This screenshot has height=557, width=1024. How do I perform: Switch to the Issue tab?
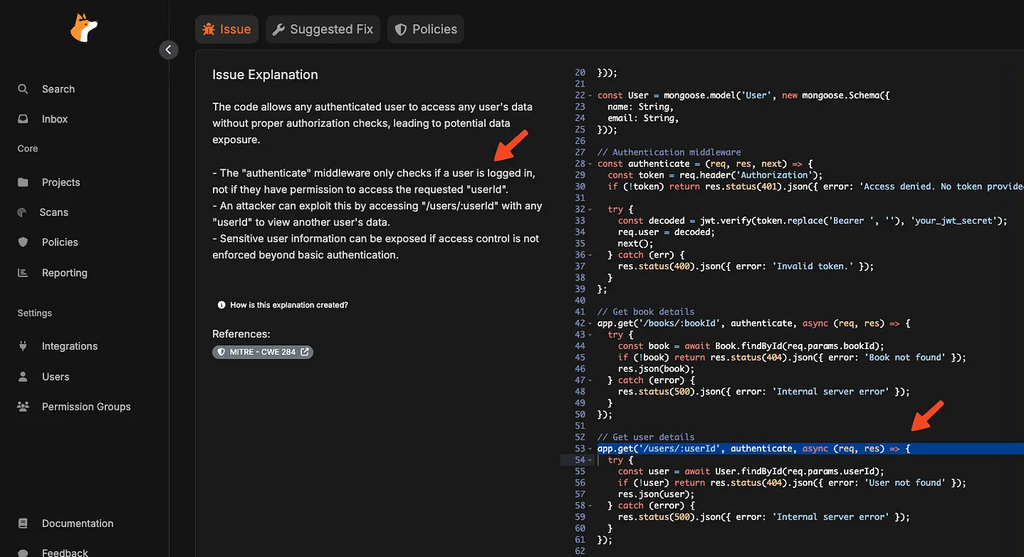[x=227, y=29]
